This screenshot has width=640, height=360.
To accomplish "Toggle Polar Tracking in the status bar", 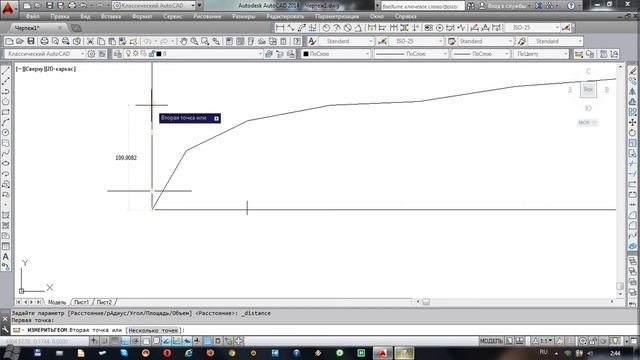I will coord(136,341).
